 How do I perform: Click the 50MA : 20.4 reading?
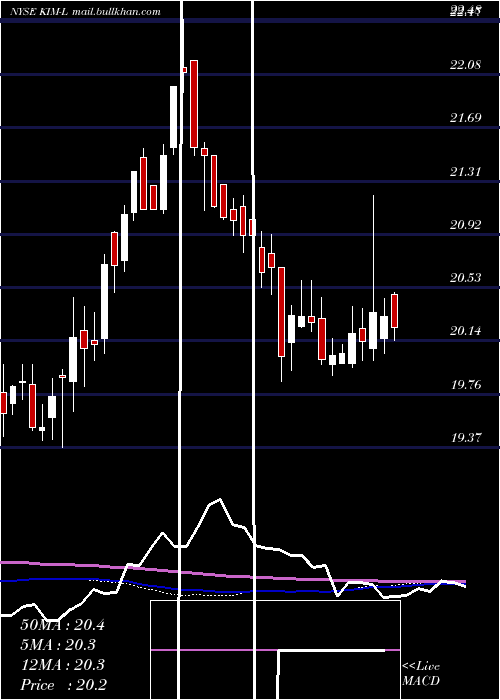click(x=62, y=625)
